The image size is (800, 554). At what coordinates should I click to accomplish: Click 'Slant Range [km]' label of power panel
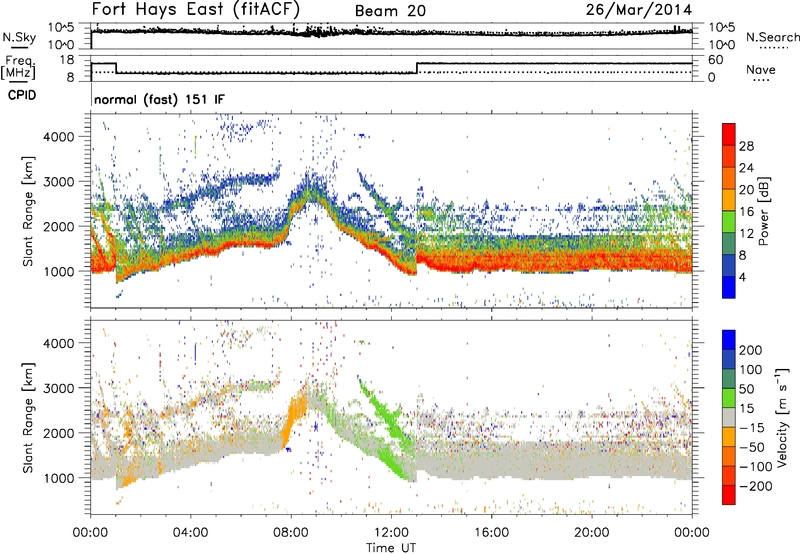pos(28,211)
